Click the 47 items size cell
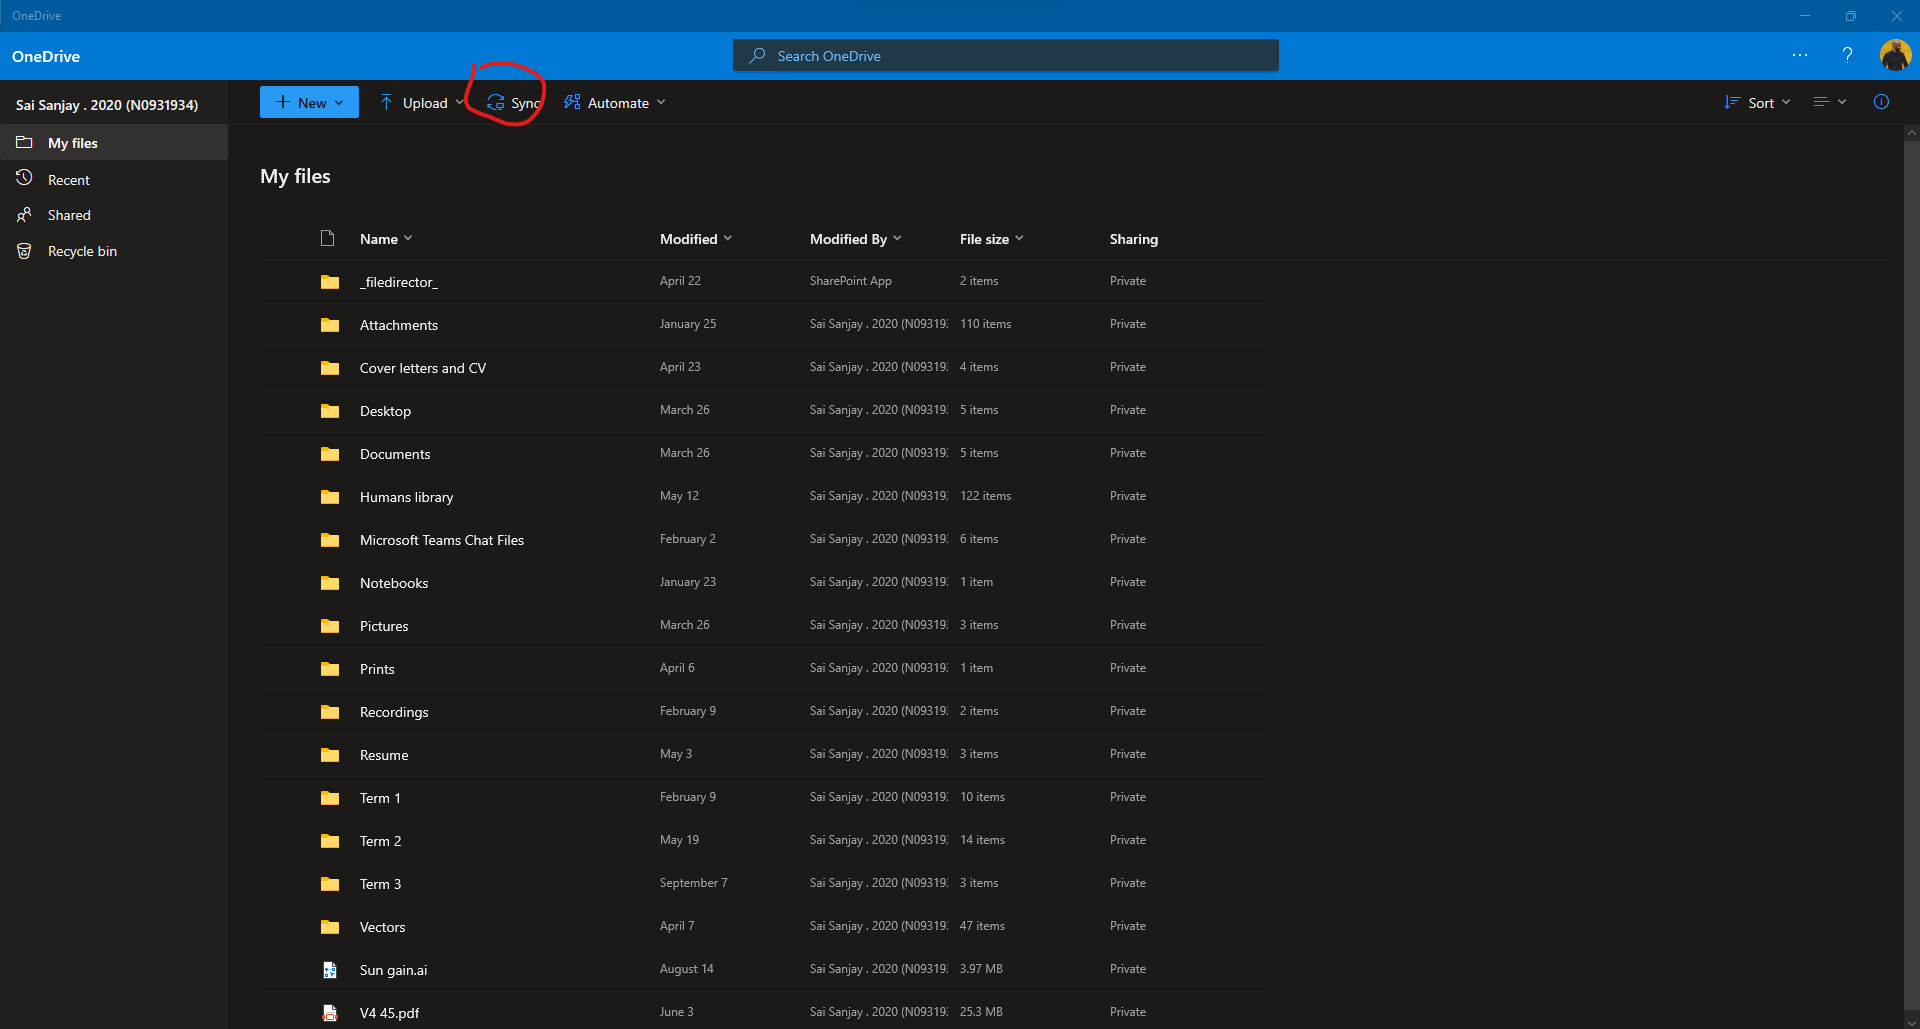The image size is (1920, 1029). pos(982,926)
